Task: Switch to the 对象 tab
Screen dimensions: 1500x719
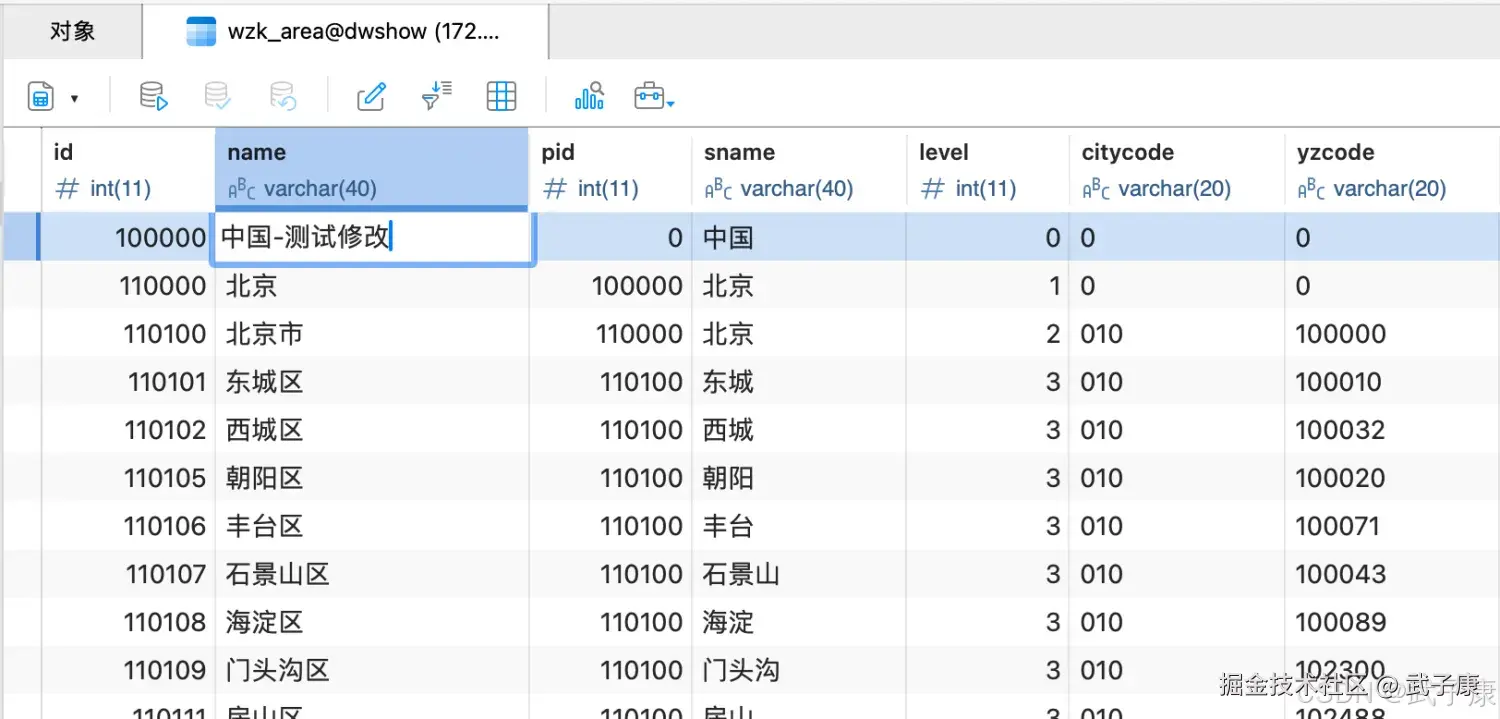Action: [x=71, y=31]
